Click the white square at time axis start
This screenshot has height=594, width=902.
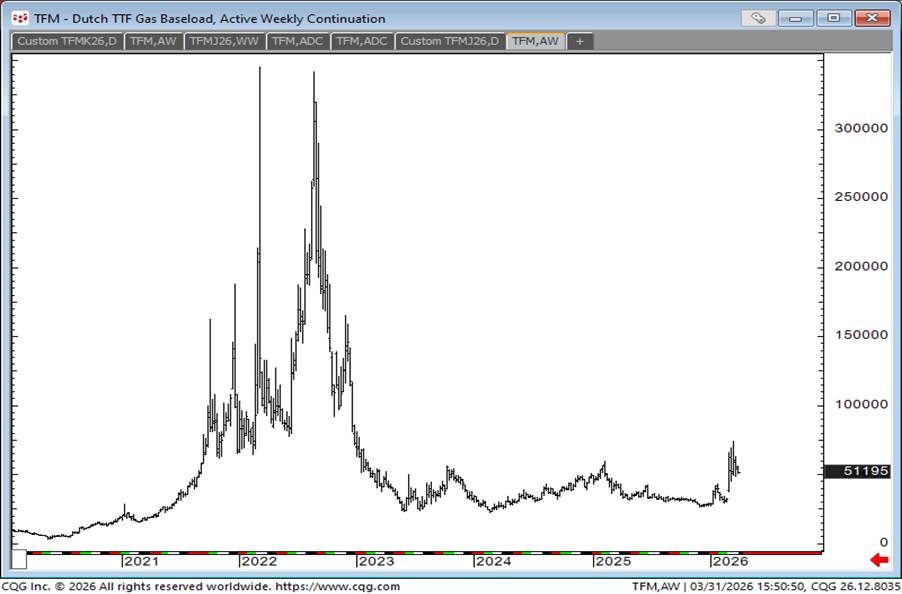pos(19,560)
